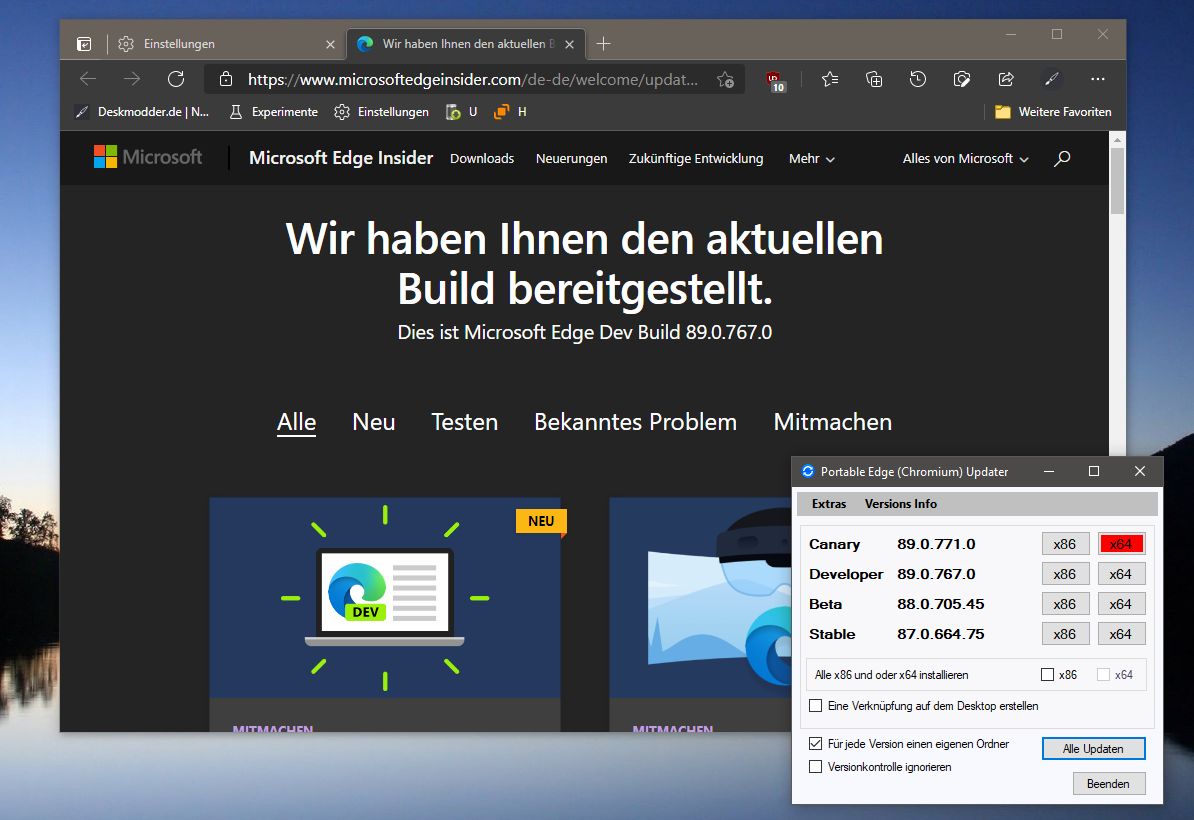Viewport: 1194px width, 820px height.
Task: Start Web capture with the camera icon
Action: (962, 79)
